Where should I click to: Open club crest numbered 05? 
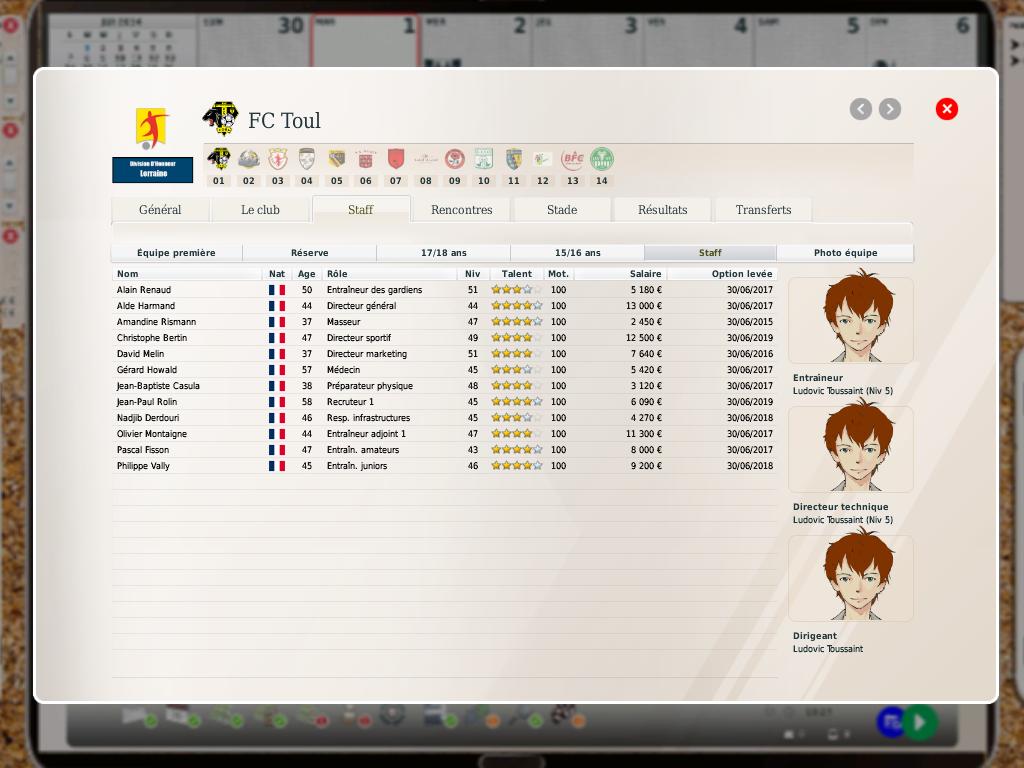[336, 159]
